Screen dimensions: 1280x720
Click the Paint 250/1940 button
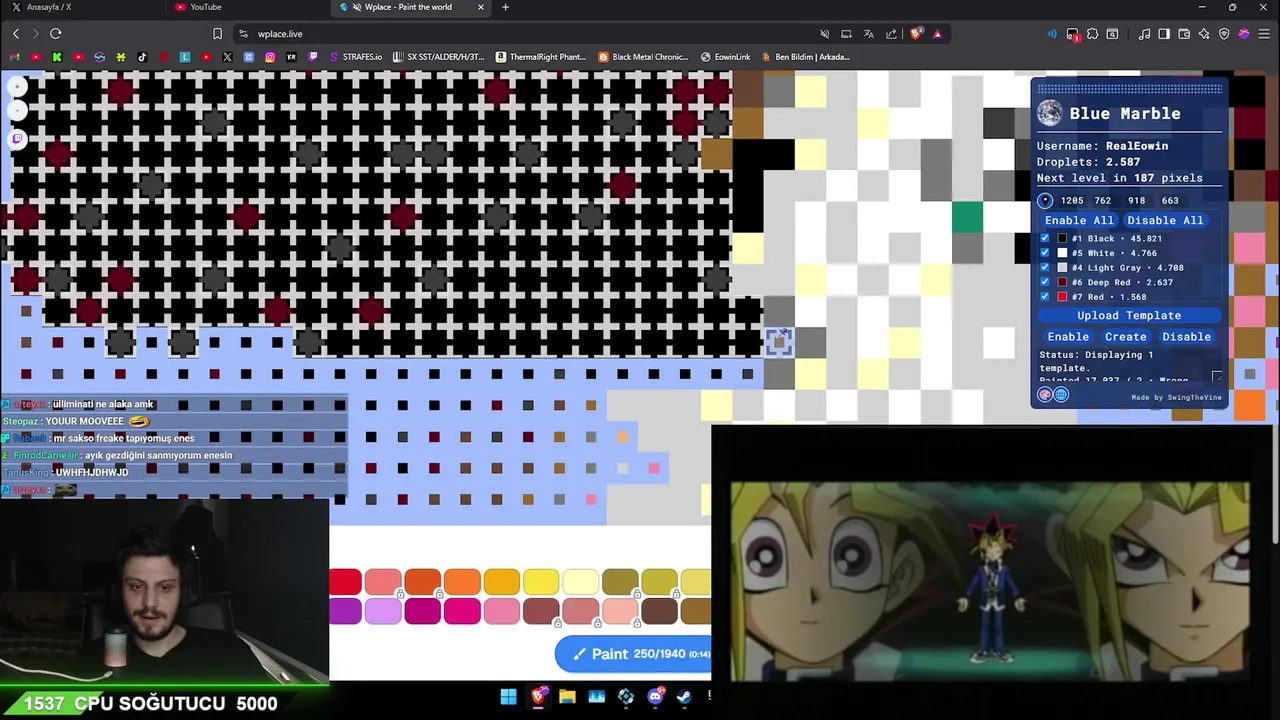tap(633, 654)
